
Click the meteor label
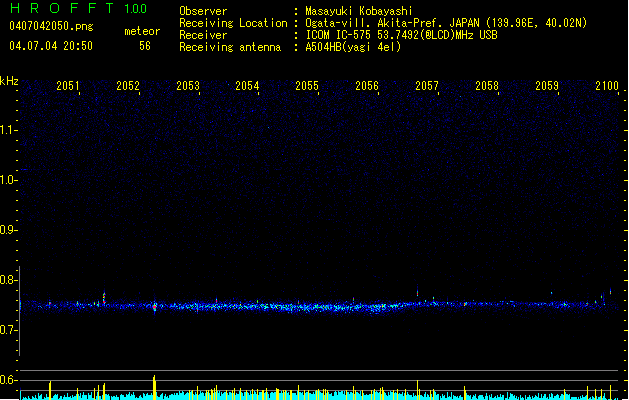pyautogui.click(x=142, y=31)
